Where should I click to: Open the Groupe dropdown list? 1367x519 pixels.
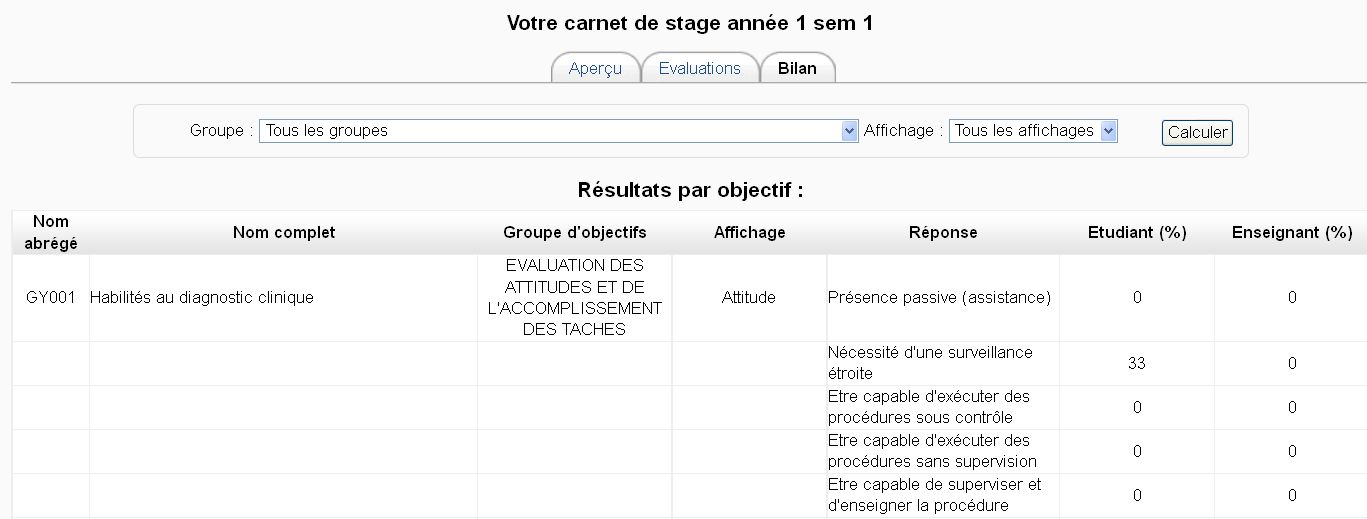coord(550,131)
